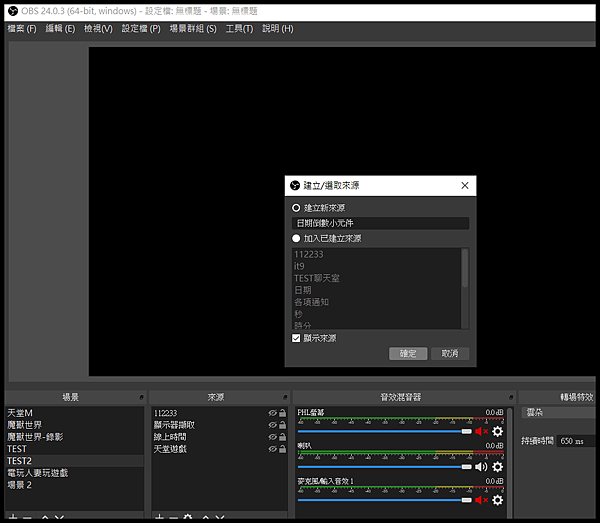Select TEST聊天室 in existing sources list
The height and width of the screenshot is (523, 600).
click(x=377, y=278)
